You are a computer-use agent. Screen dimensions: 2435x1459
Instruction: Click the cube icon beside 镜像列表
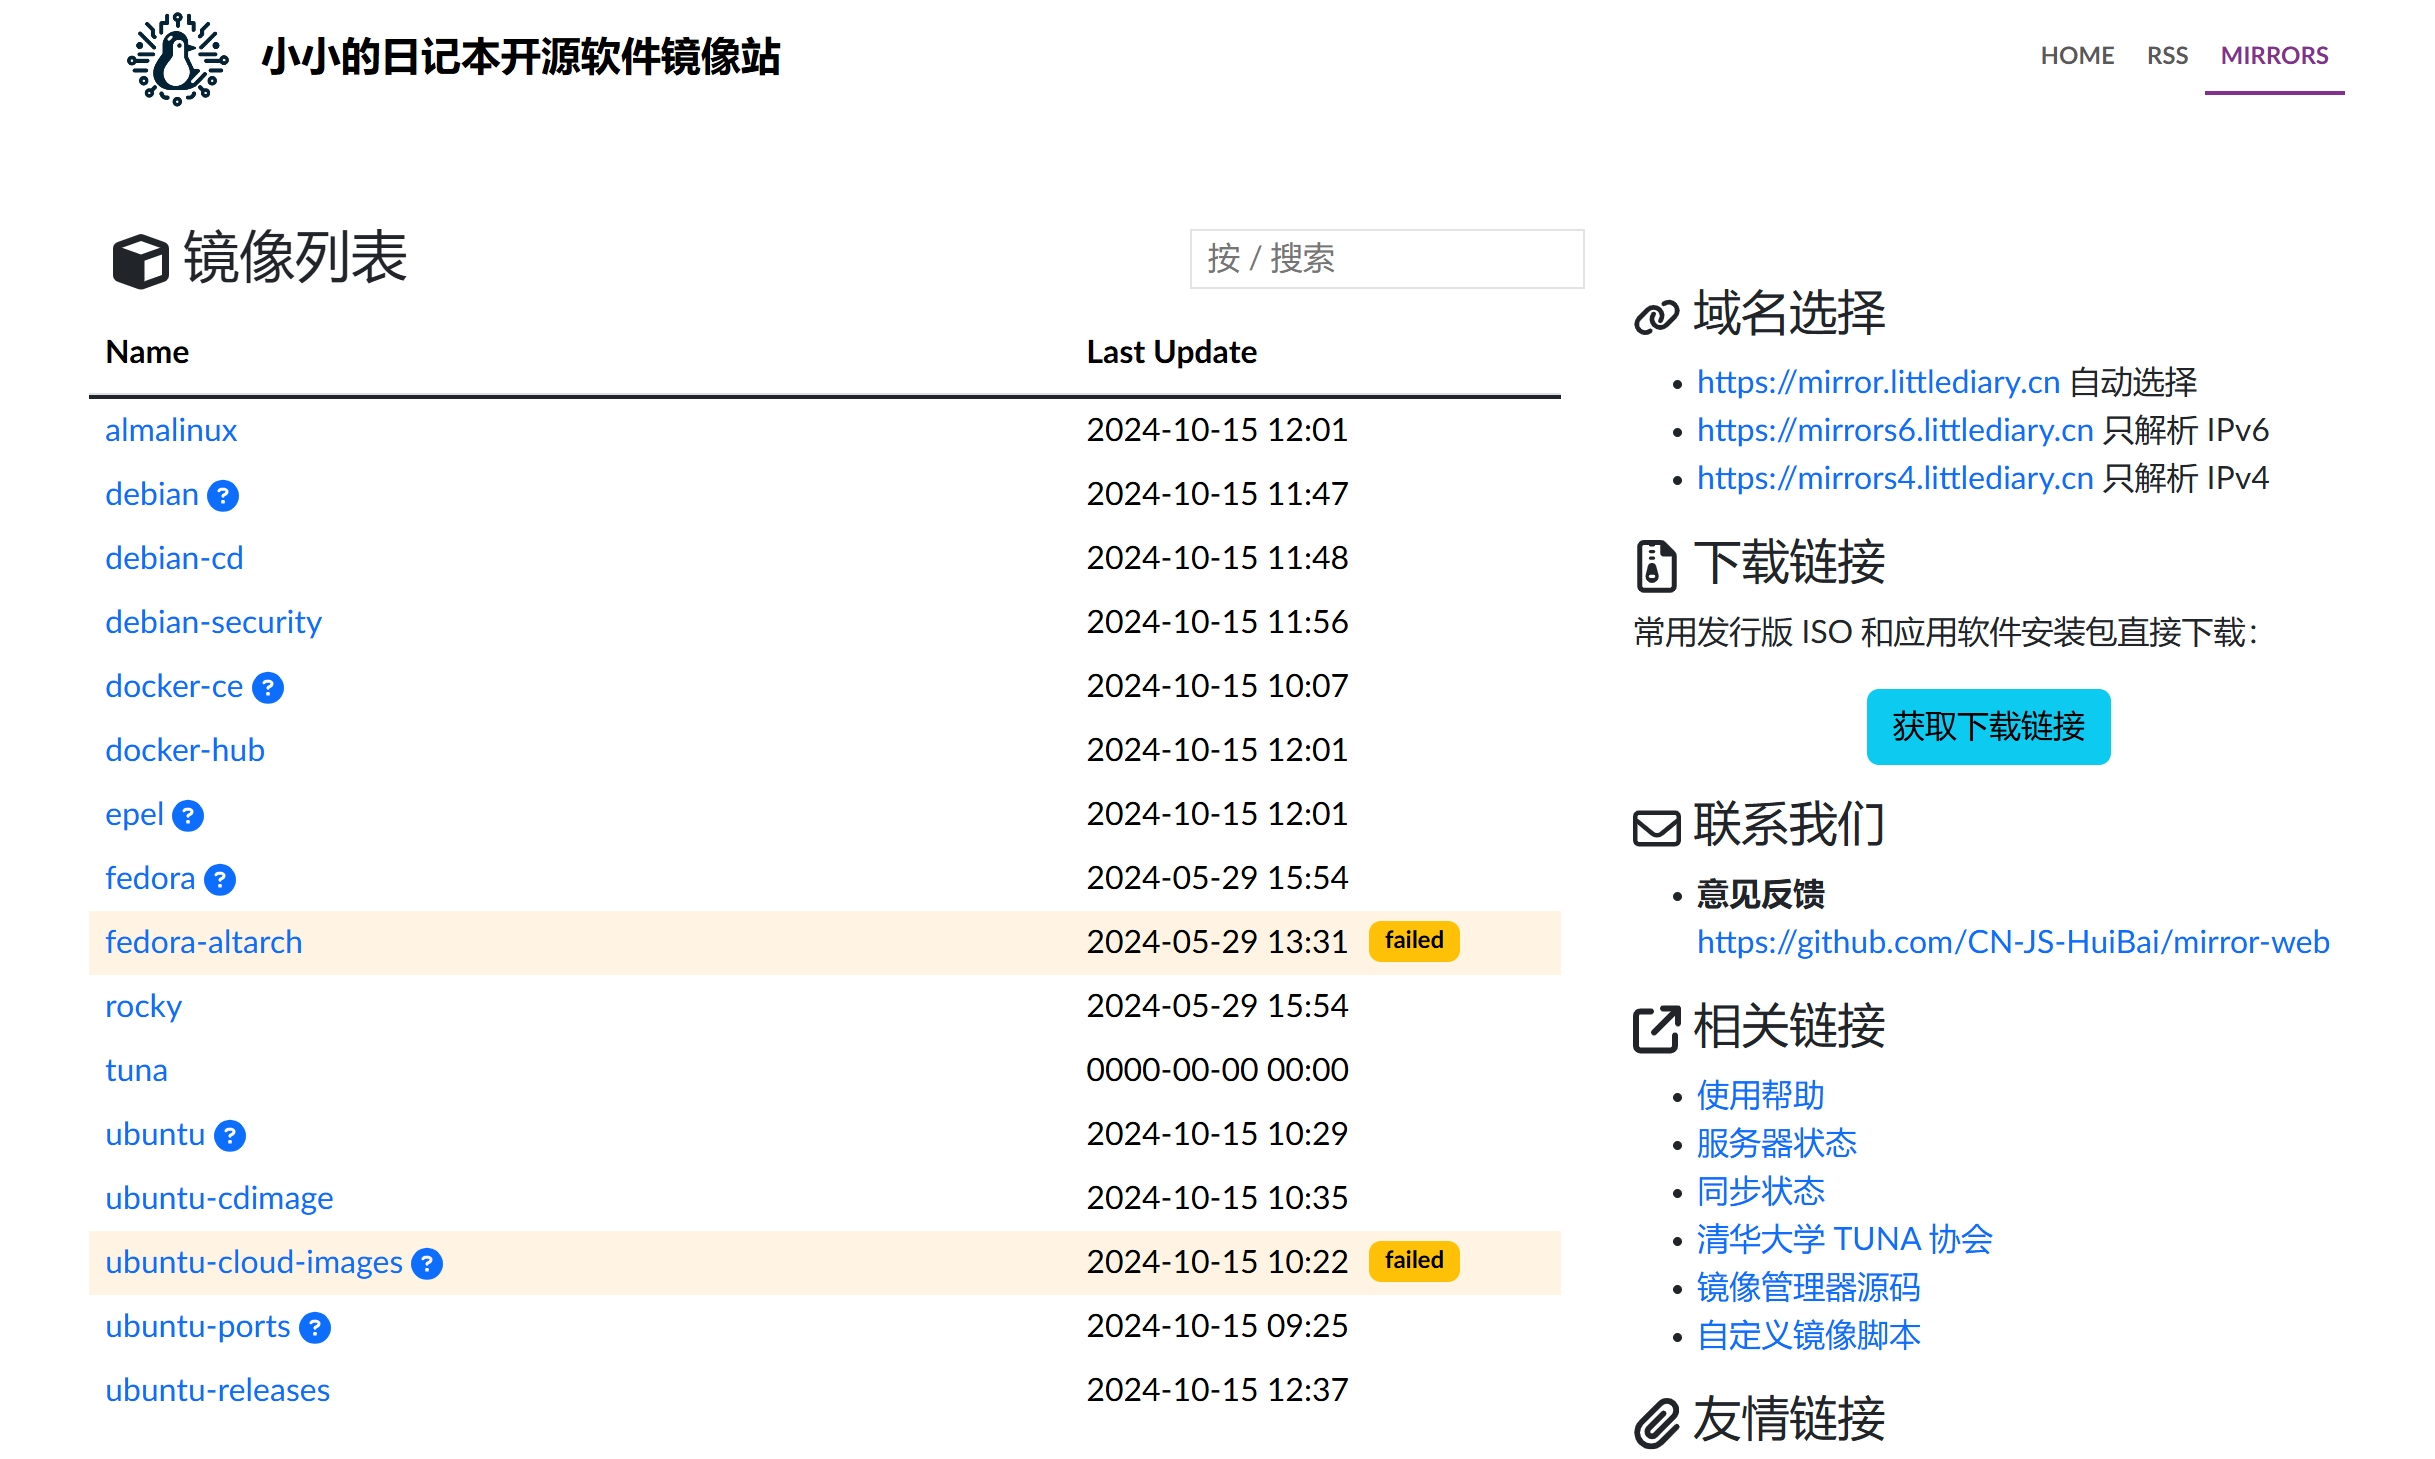pos(140,261)
